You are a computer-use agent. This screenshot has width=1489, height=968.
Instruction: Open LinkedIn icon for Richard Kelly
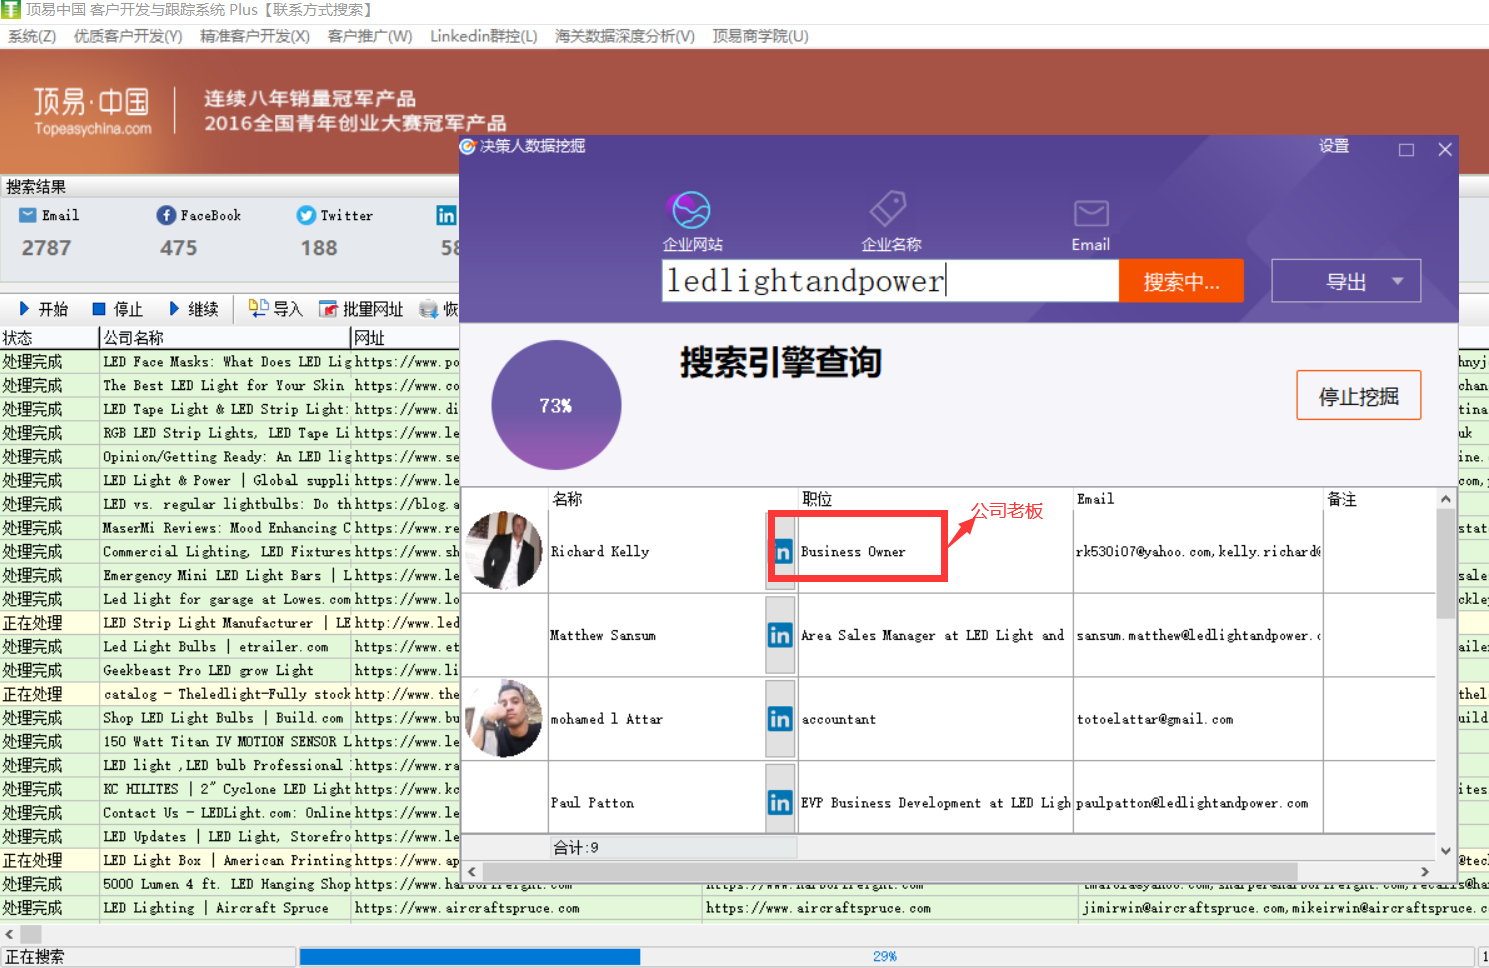(781, 551)
